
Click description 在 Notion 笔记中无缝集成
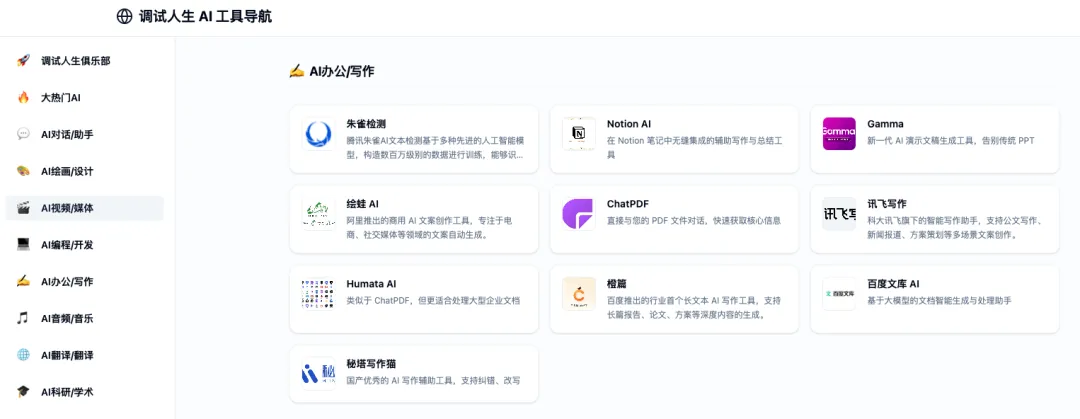point(694,147)
